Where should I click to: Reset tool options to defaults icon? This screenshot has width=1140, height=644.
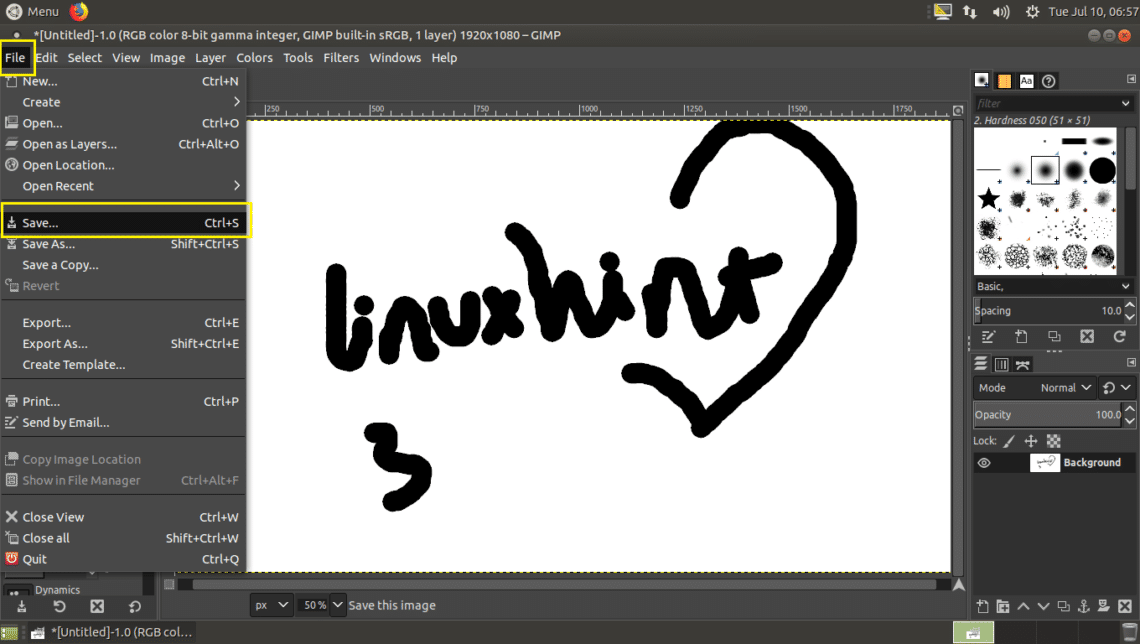coord(135,606)
